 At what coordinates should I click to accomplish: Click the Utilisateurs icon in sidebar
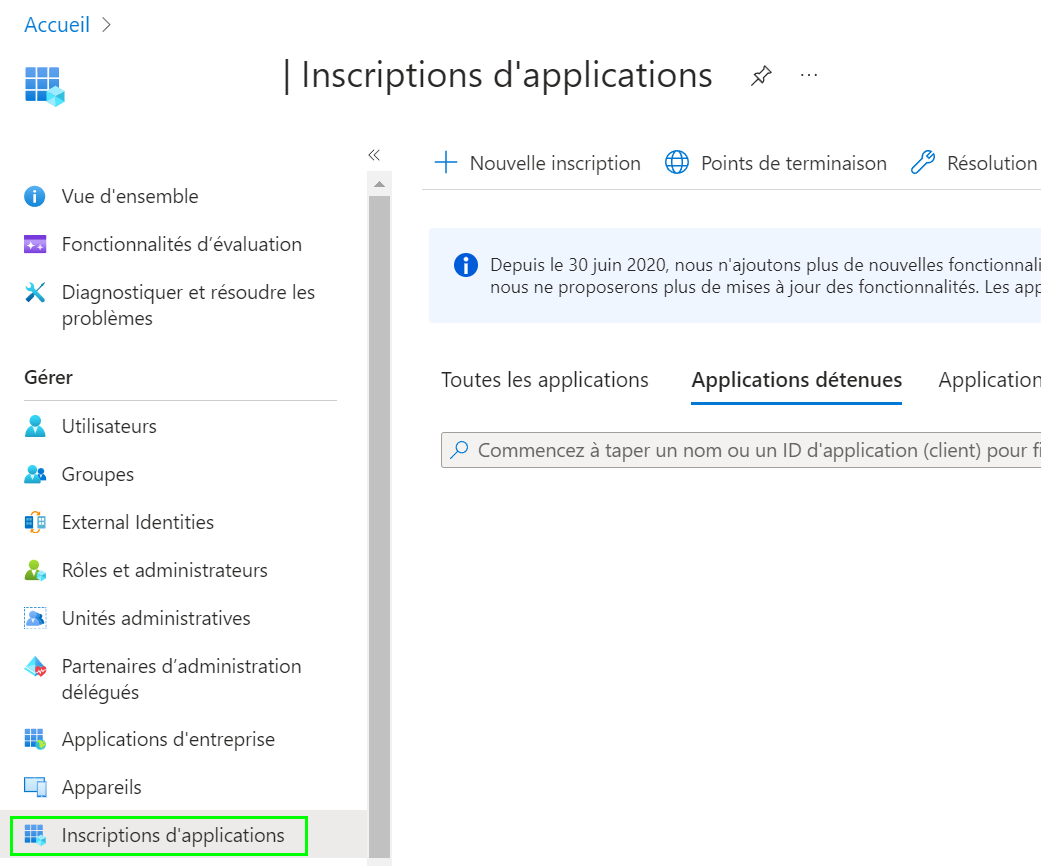35,427
